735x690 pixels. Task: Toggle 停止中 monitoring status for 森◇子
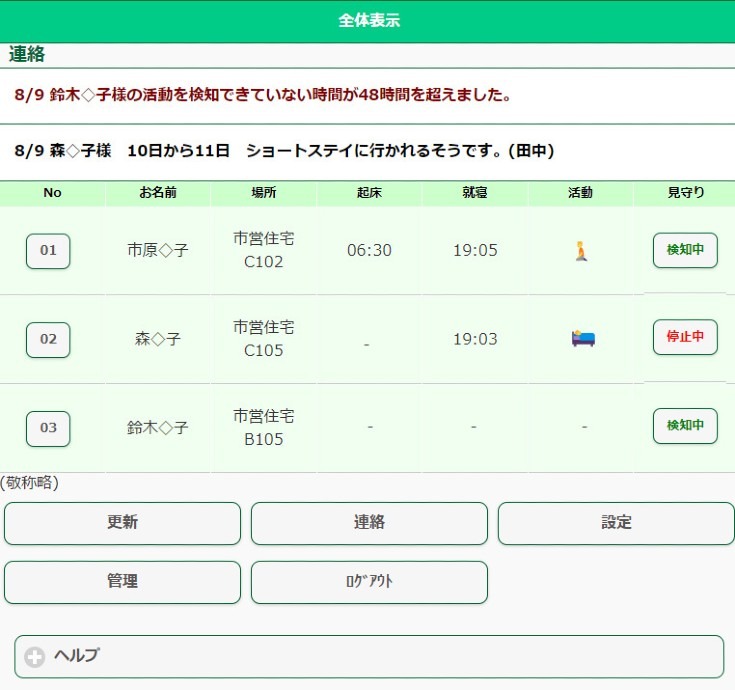(685, 337)
